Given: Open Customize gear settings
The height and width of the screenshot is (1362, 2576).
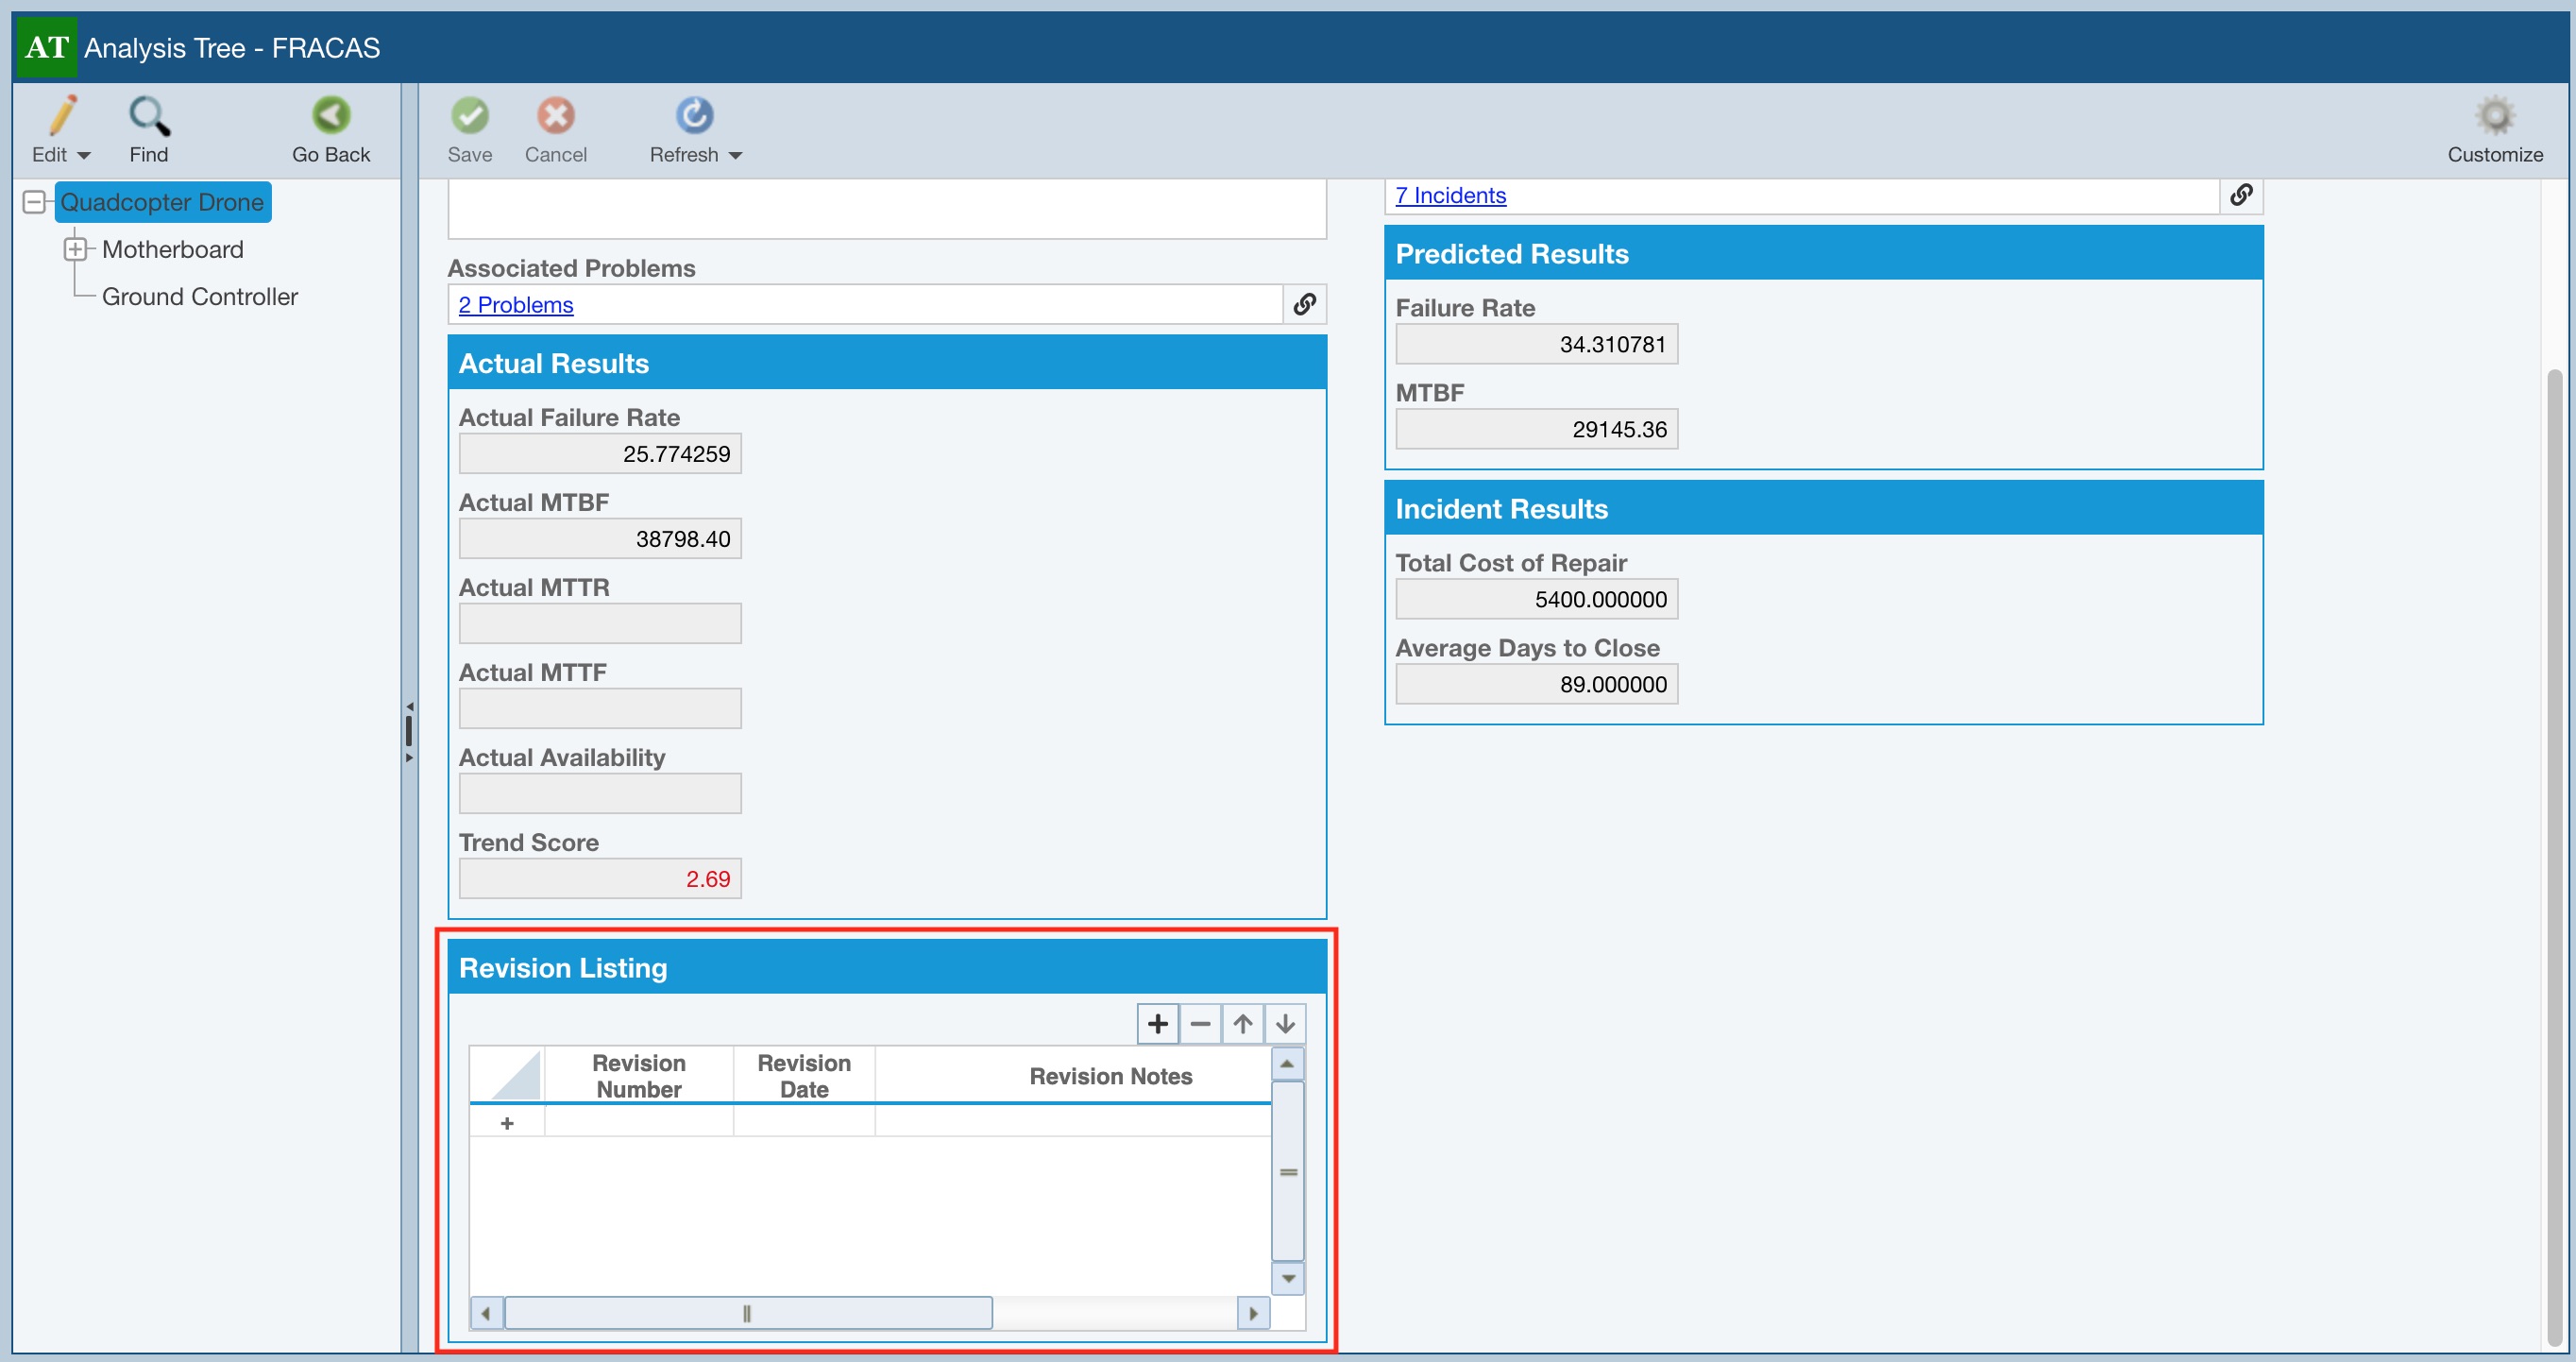Looking at the screenshot, I should (x=2494, y=117).
